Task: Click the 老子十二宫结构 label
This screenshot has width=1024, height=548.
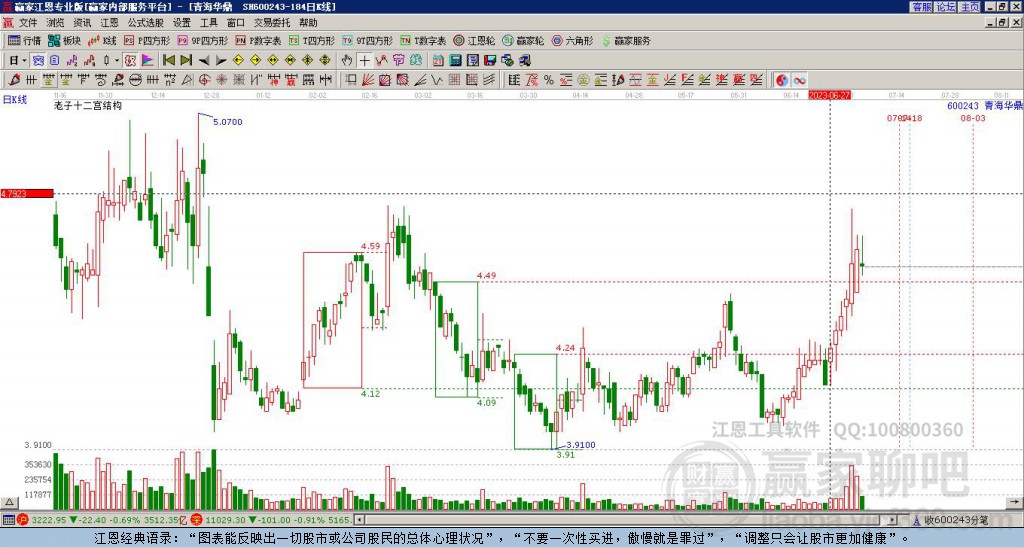Action: [x=88, y=106]
